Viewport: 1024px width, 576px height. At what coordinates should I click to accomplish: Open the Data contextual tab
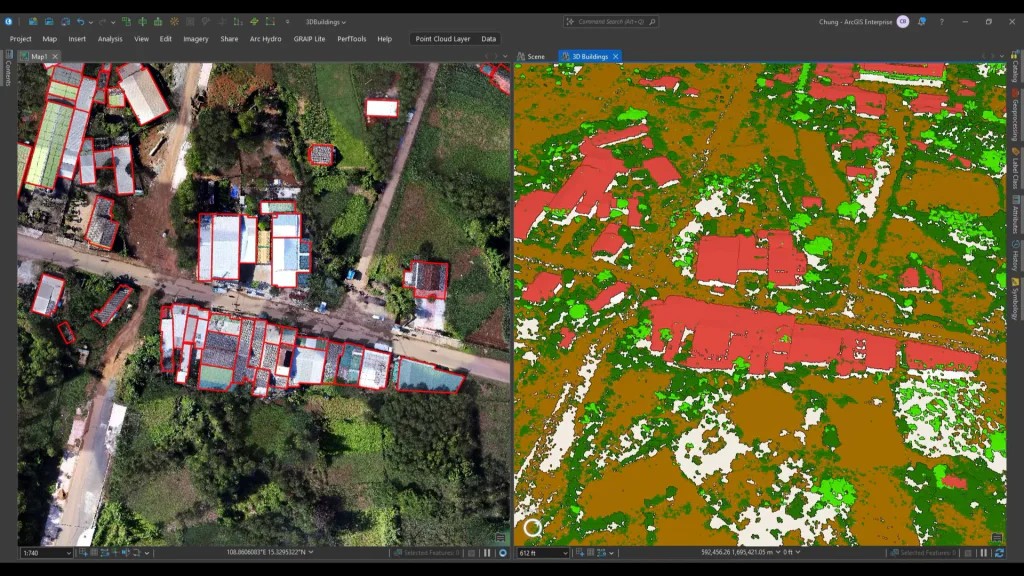(488, 39)
